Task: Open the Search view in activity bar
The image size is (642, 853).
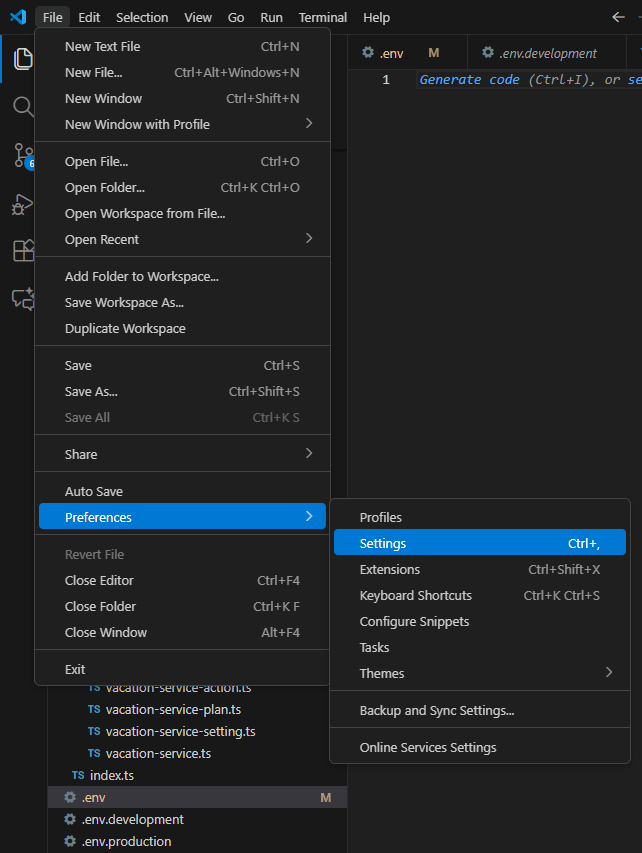Action: [22, 107]
